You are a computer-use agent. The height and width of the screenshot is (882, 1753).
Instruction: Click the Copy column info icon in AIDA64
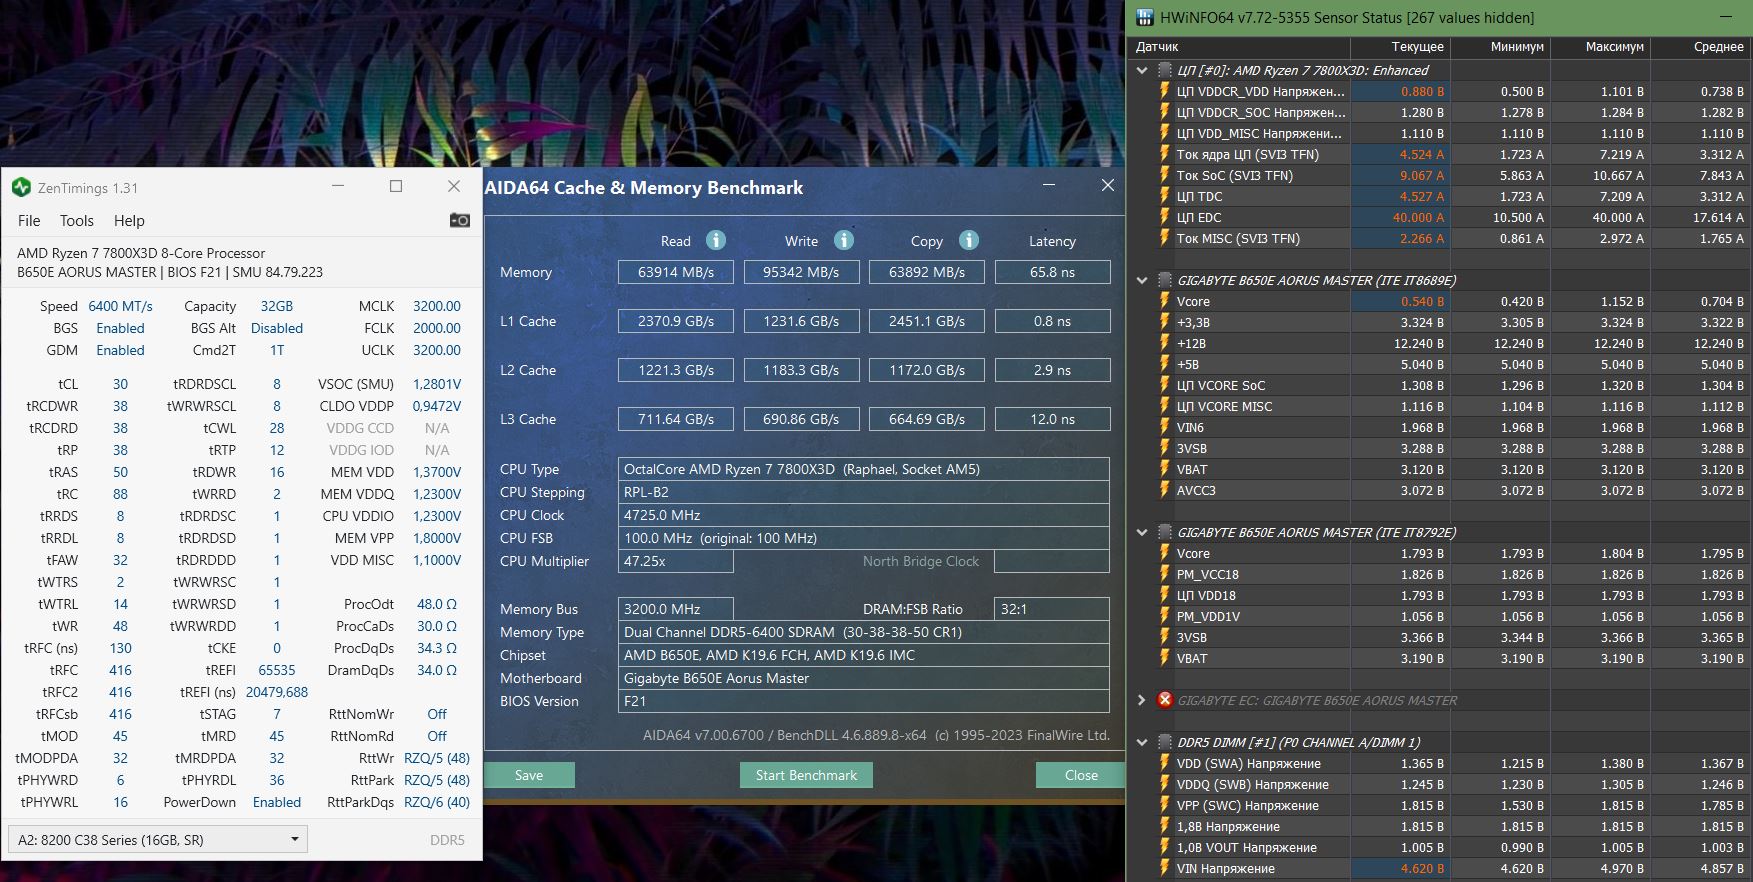[x=968, y=240]
